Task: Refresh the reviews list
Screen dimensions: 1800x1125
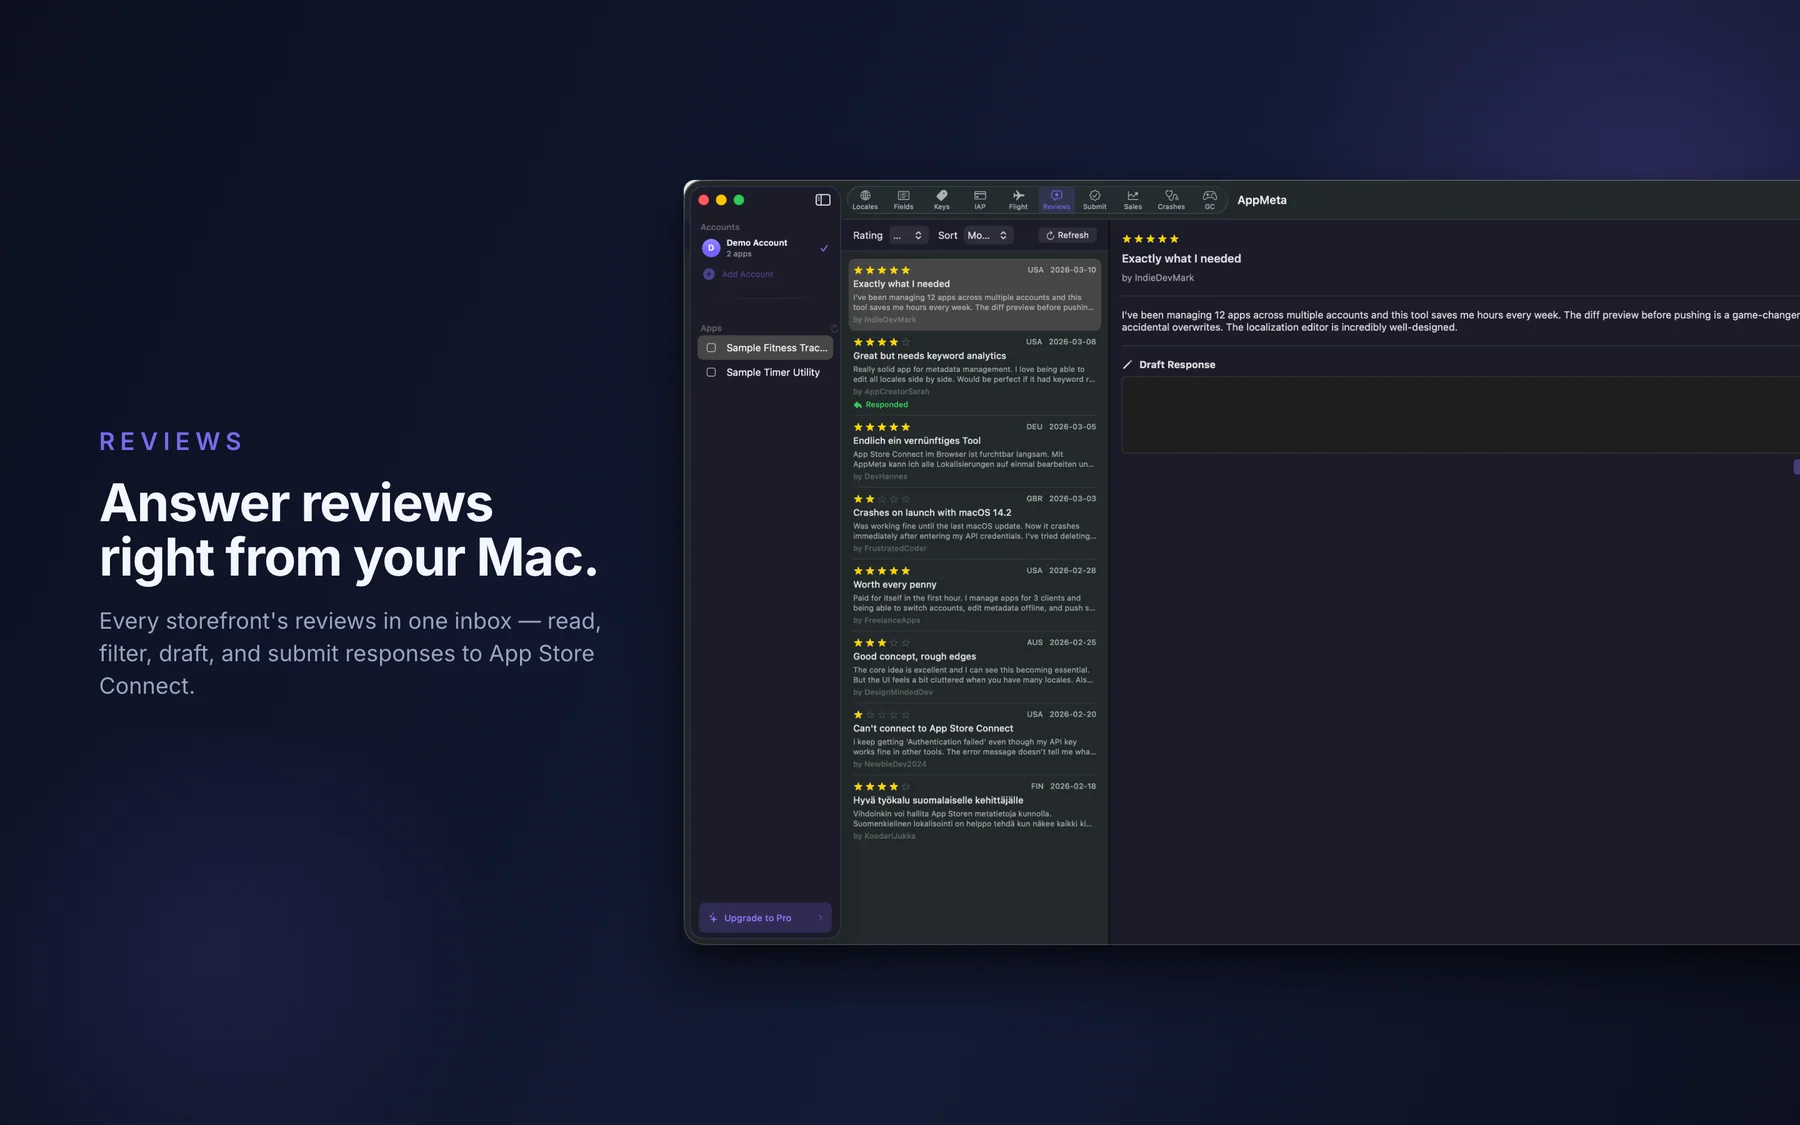Action: tap(1067, 236)
